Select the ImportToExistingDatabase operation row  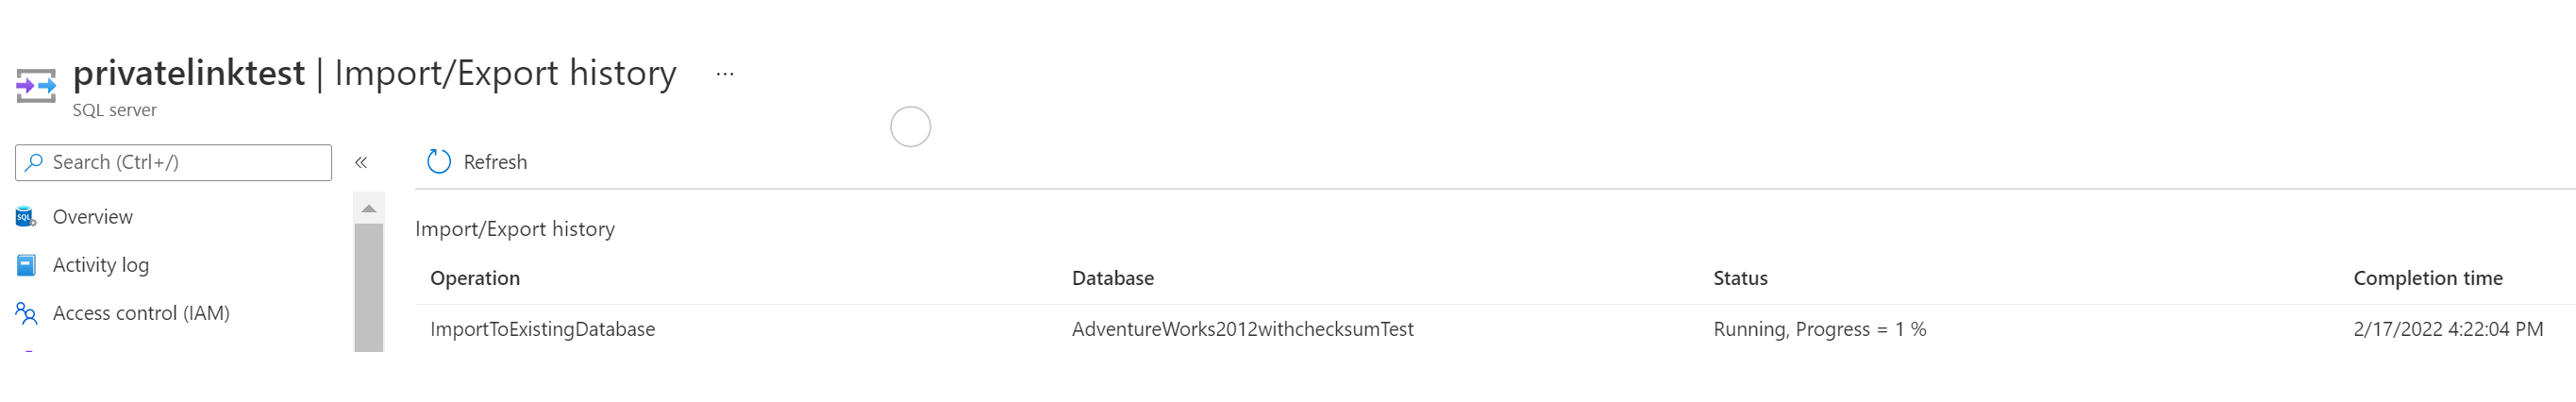(x=1495, y=329)
